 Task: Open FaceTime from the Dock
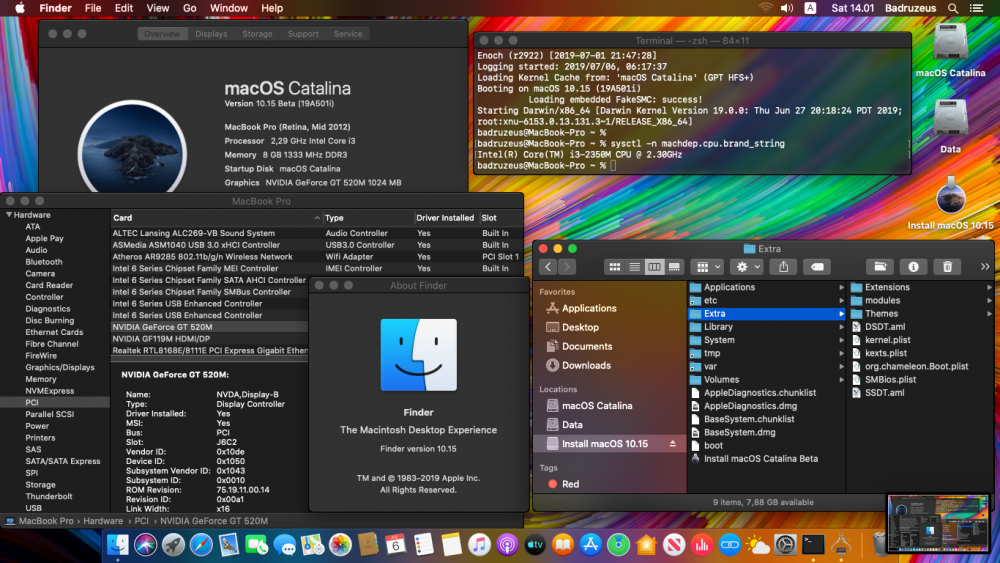tap(256, 545)
